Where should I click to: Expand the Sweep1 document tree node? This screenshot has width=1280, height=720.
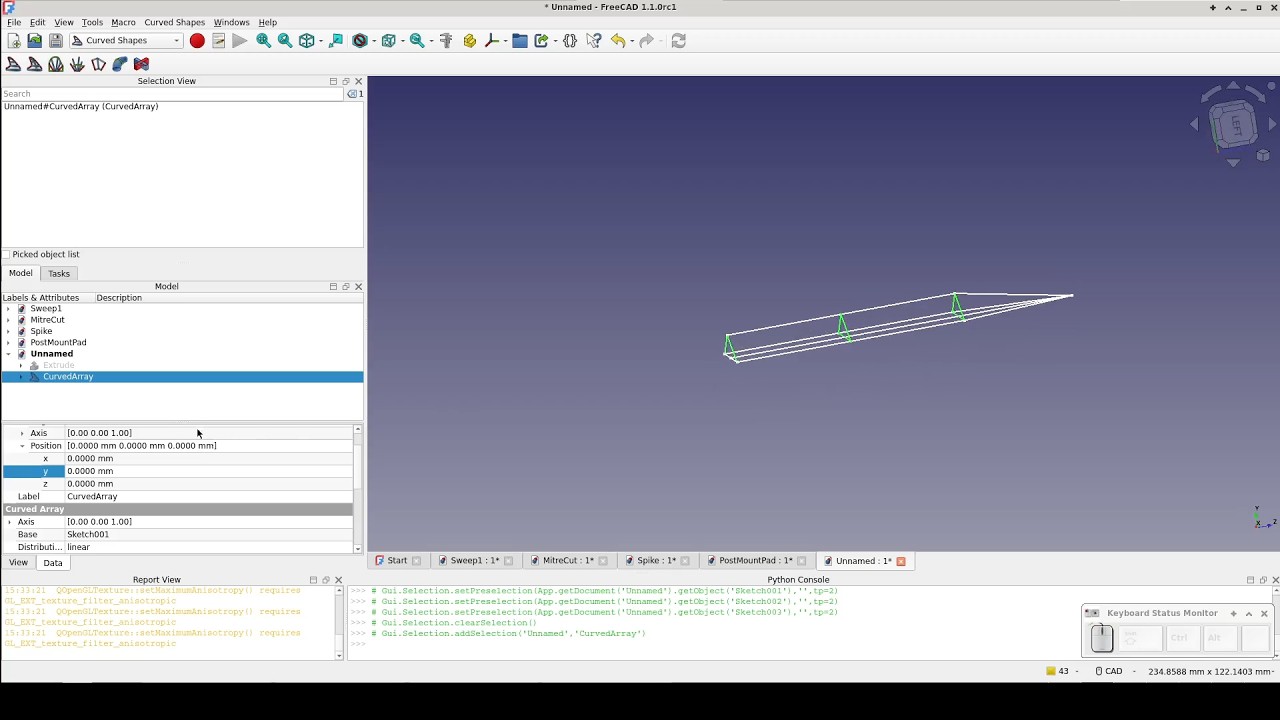click(x=9, y=309)
